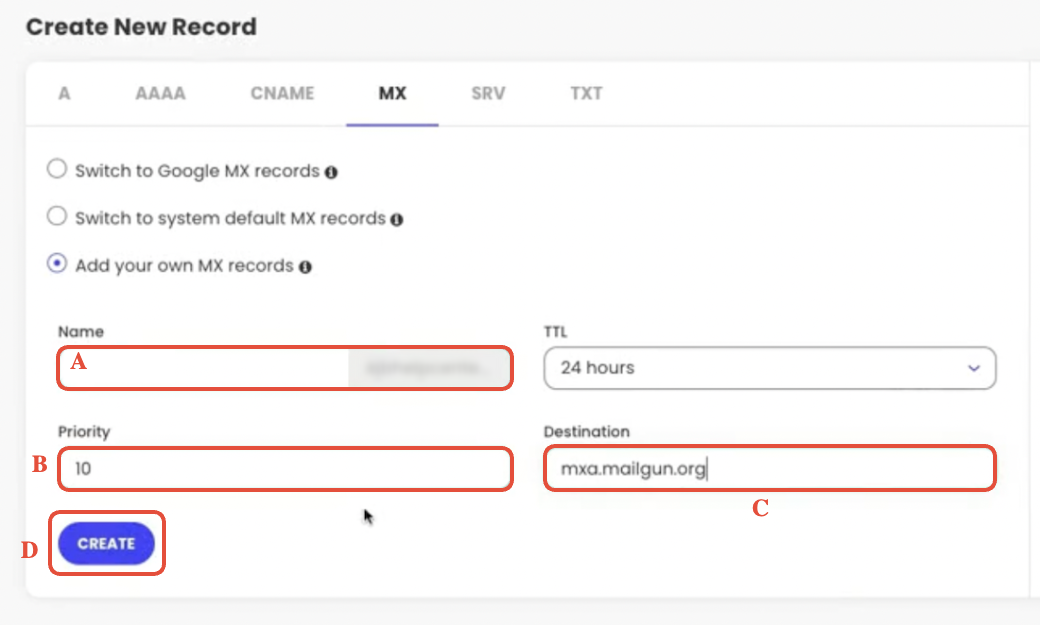
Task: Select the Add your own MX records option
Action: coord(57,263)
